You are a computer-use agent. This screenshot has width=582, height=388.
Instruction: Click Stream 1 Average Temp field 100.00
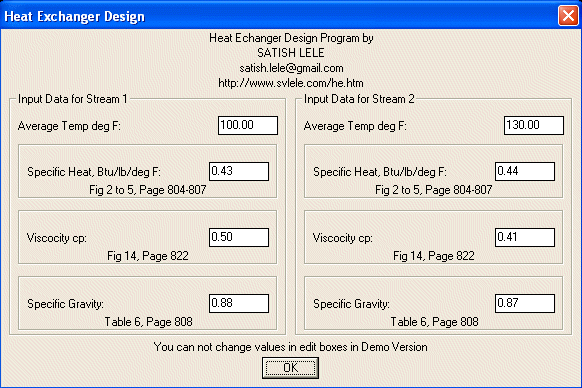248,125
